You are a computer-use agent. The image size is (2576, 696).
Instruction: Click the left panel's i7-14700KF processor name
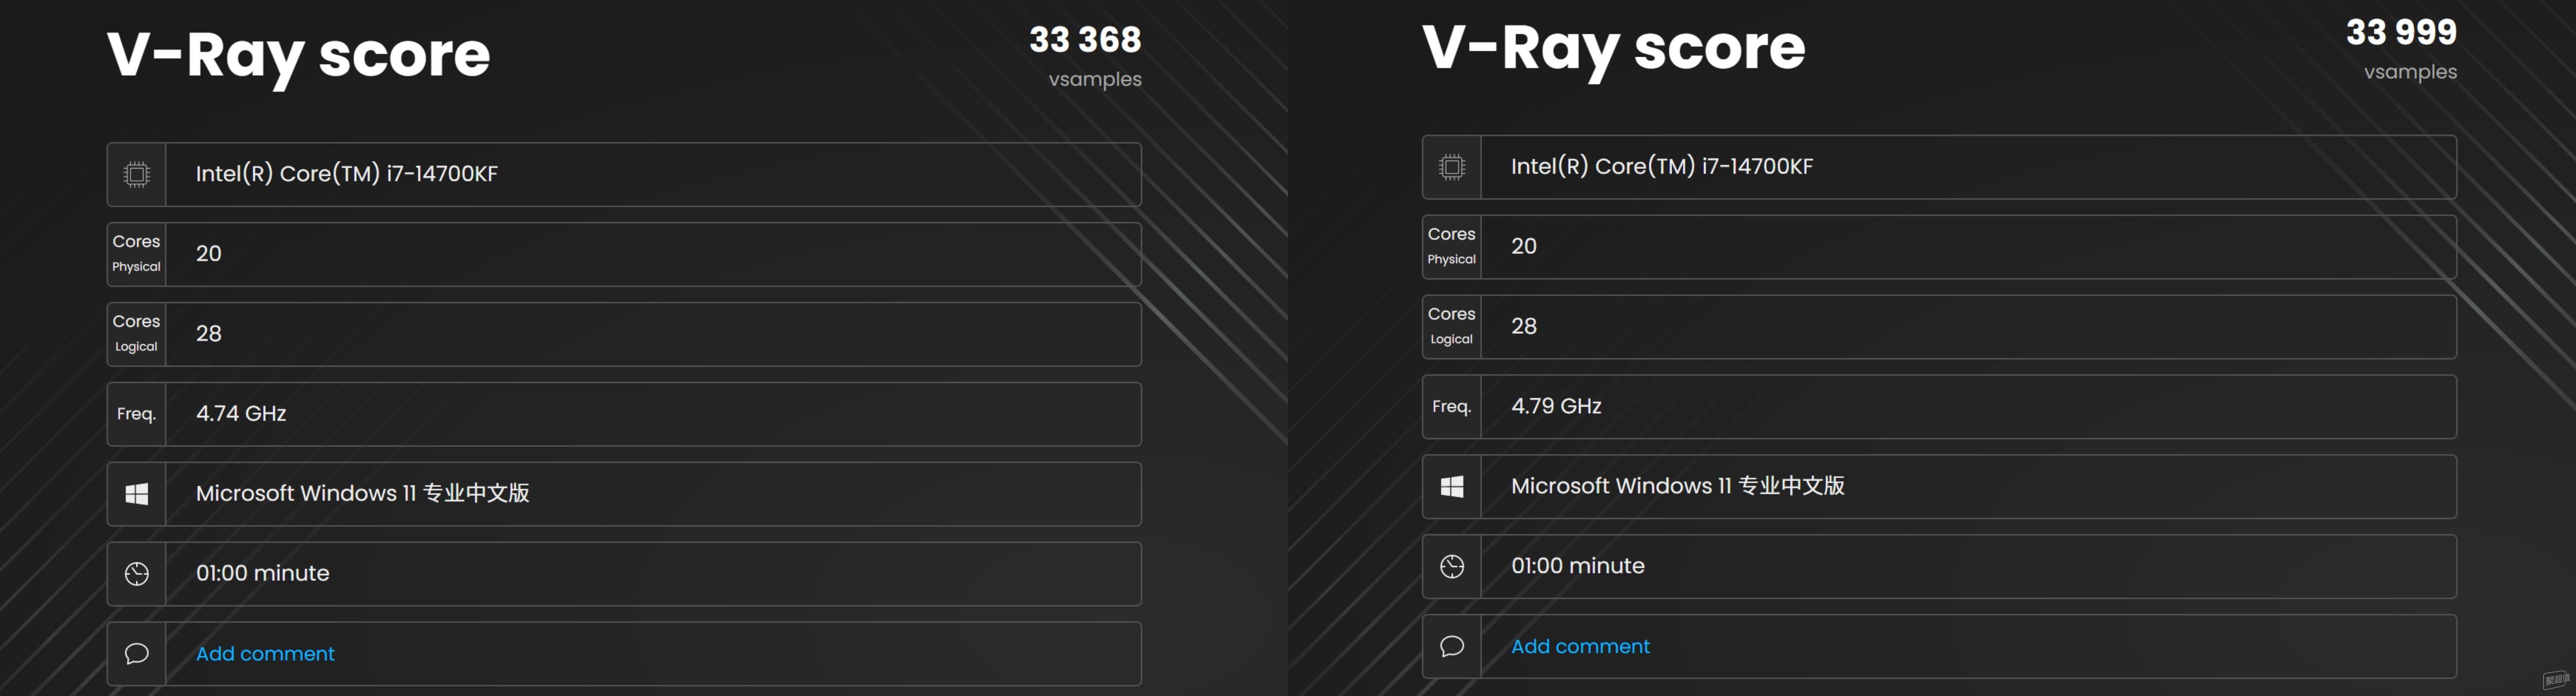tap(346, 174)
